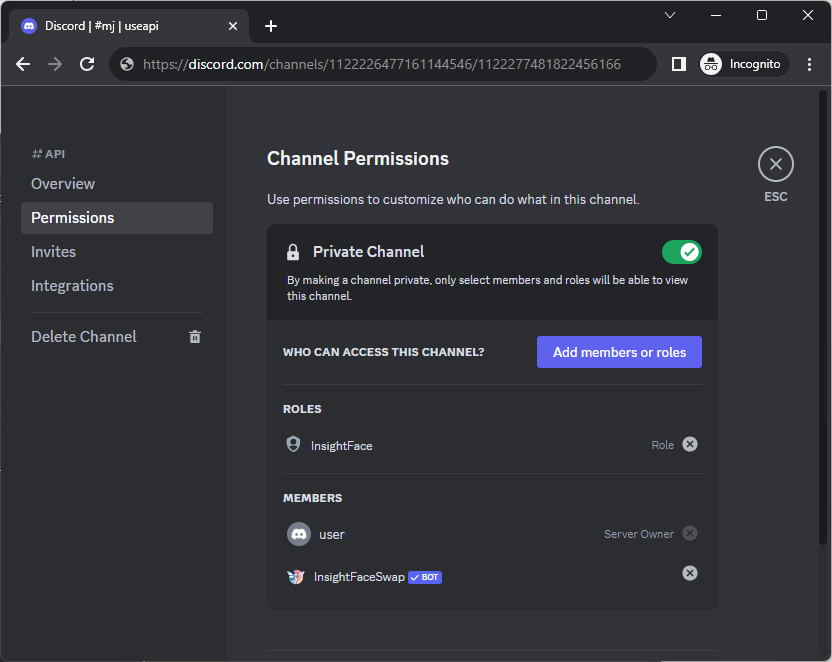Expand the tab search chevron
The width and height of the screenshot is (832, 662).
click(670, 15)
